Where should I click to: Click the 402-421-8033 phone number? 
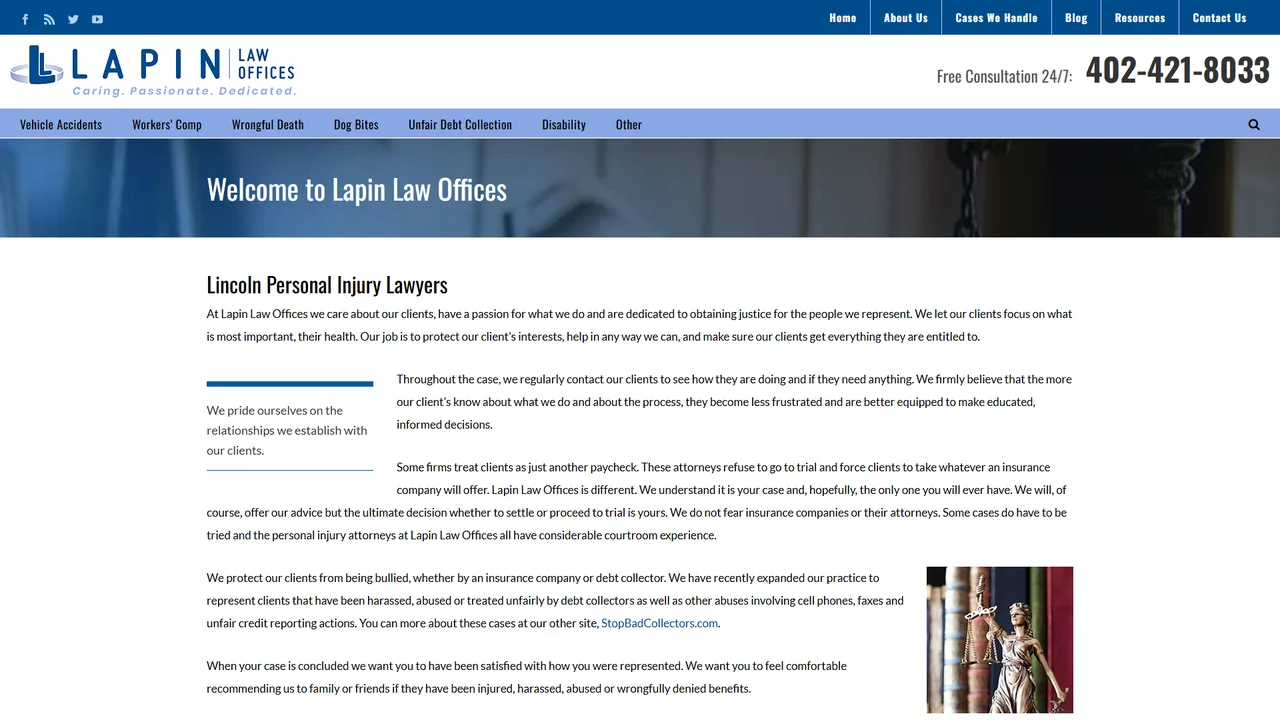[1178, 70]
